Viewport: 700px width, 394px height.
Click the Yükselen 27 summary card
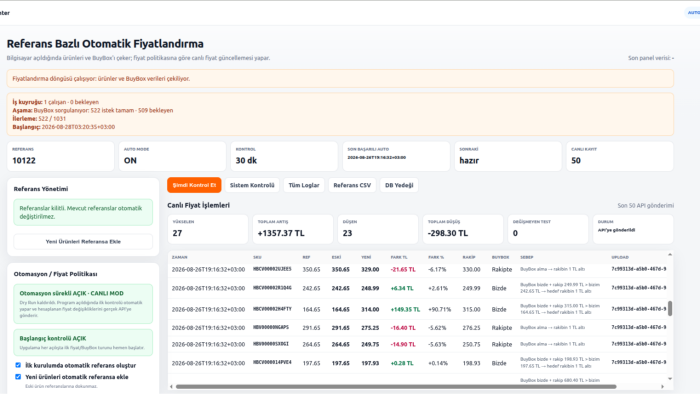[208, 229]
